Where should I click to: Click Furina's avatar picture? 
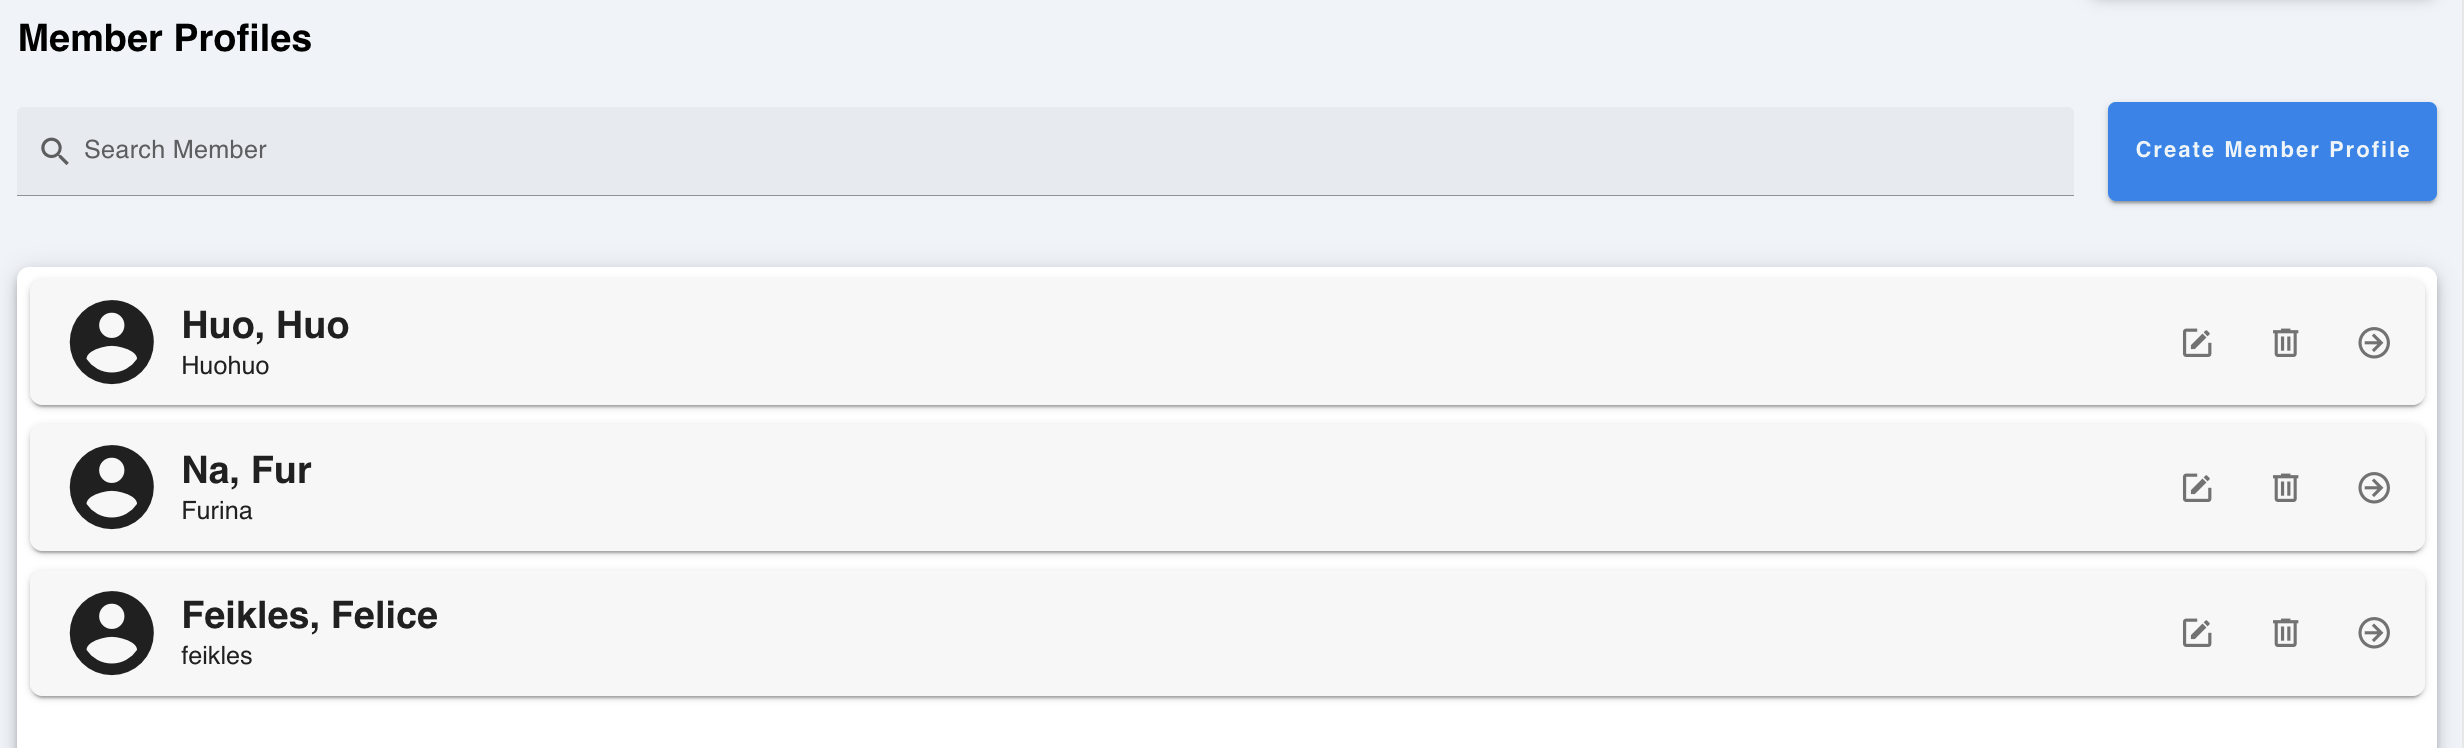pyautogui.click(x=111, y=488)
